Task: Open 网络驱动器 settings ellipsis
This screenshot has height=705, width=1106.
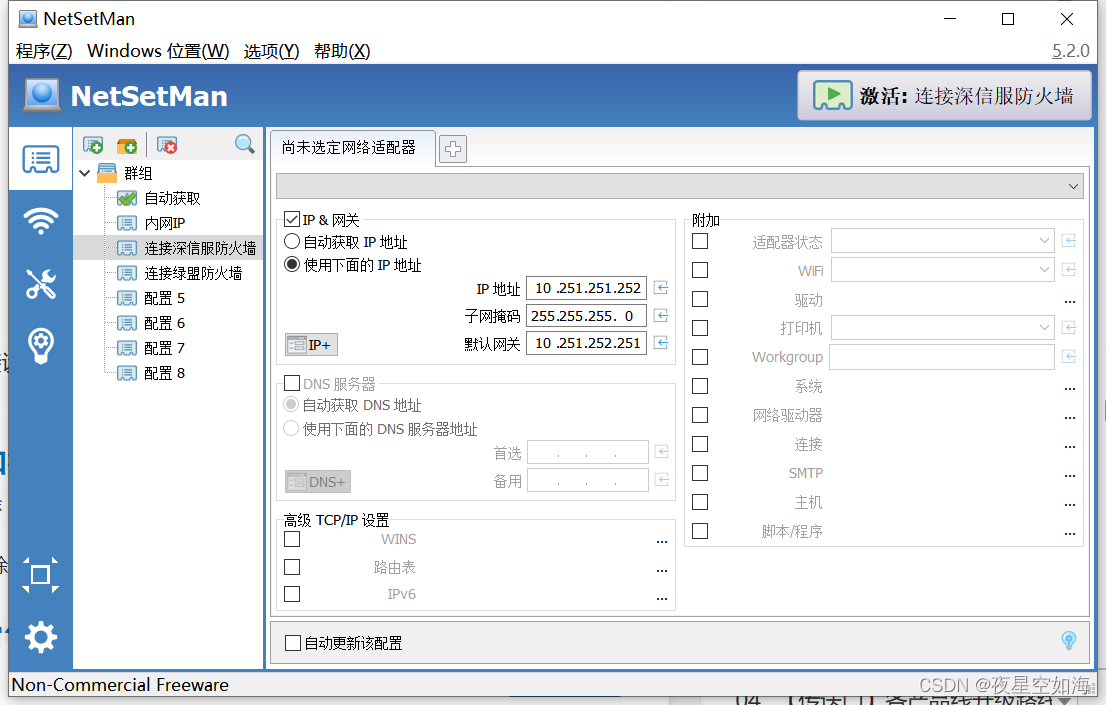Action: point(1070,418)
